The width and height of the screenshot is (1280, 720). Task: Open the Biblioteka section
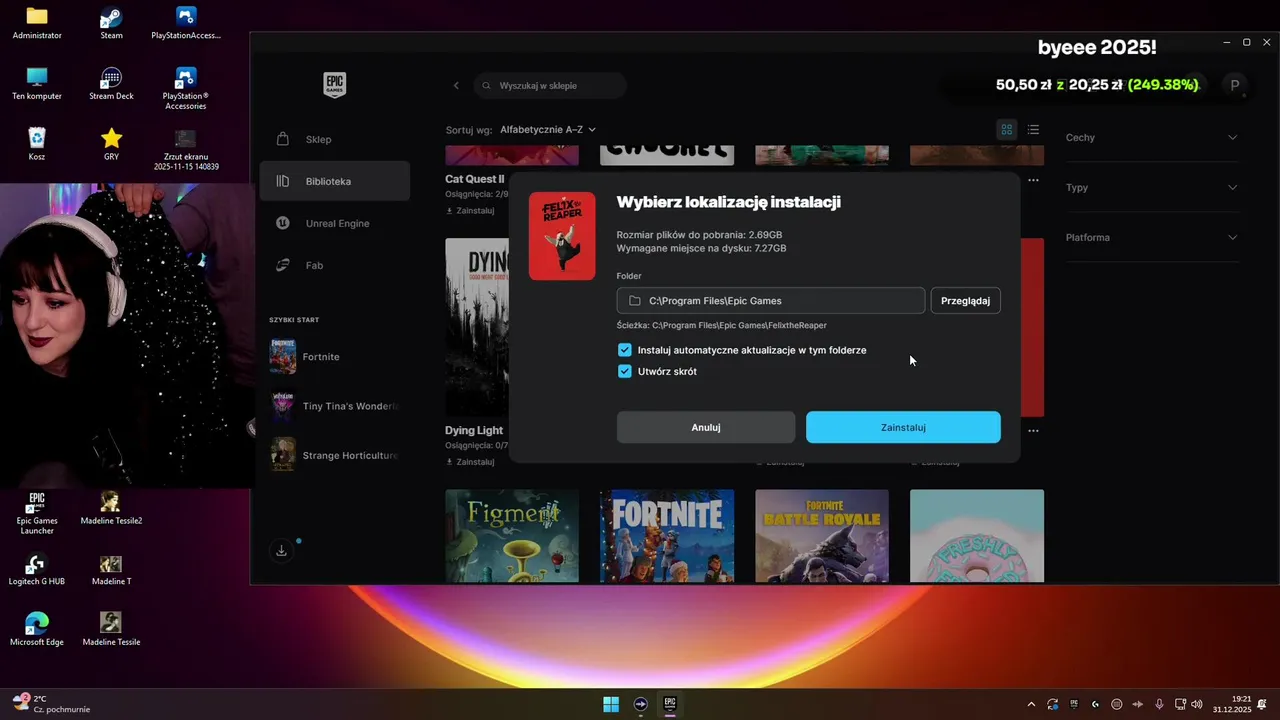(335, 181)
